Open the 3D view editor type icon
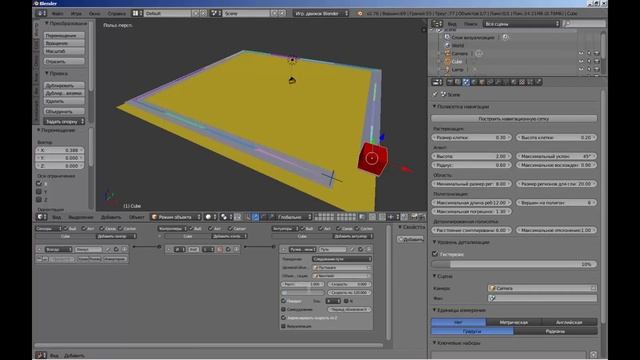640x360 pixels. (42, 217)
